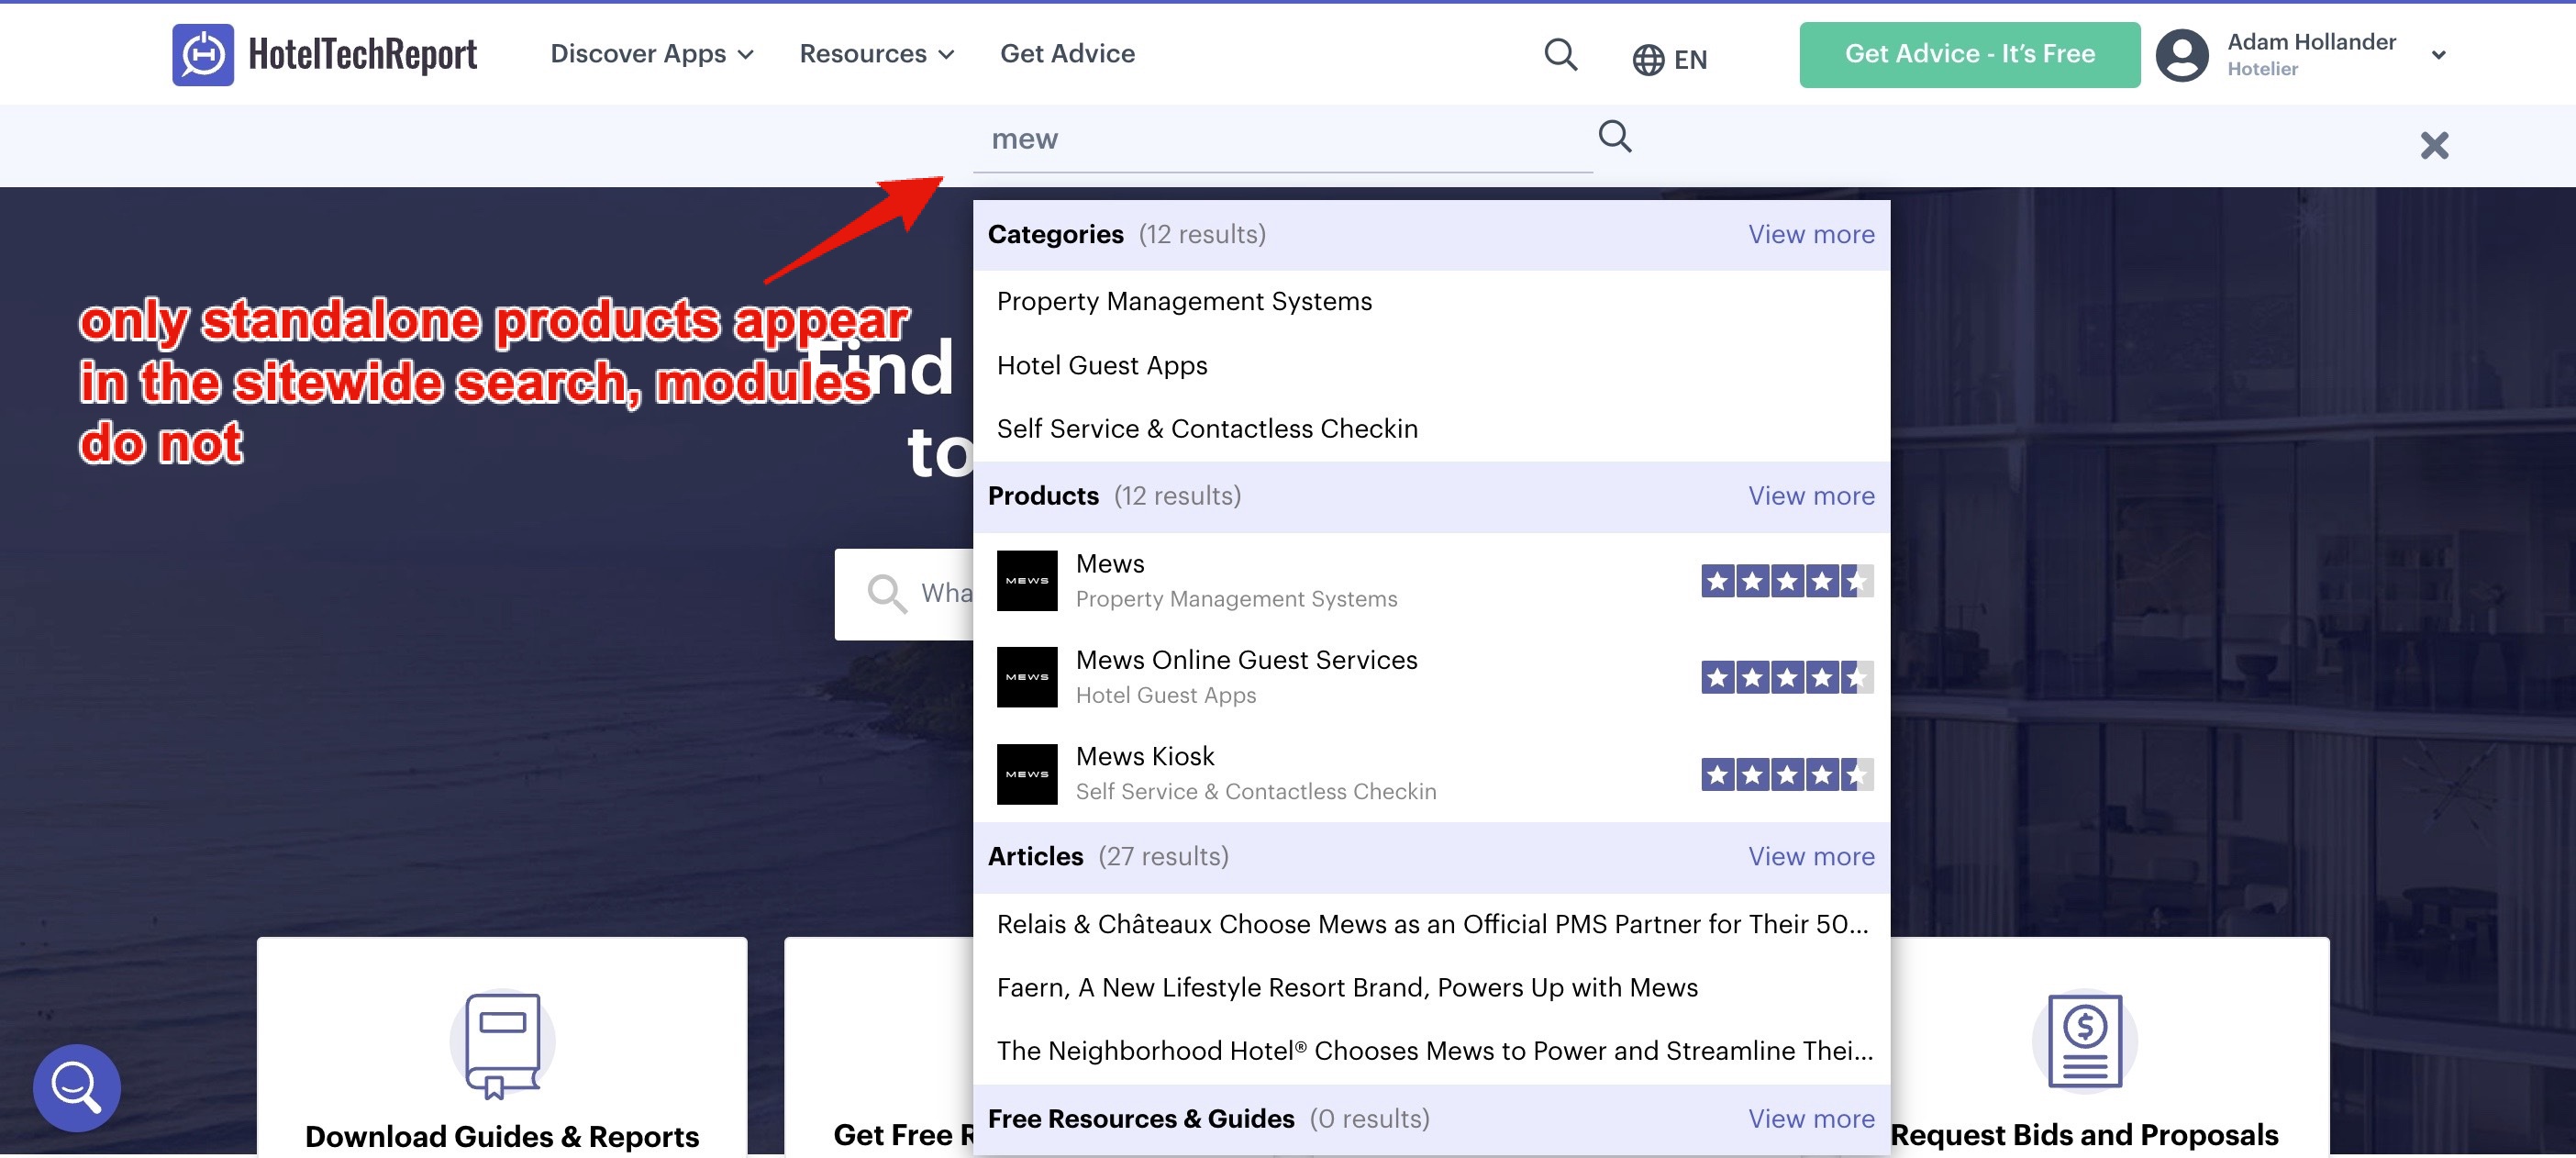Click the 'mew' search input field

(1280, 139)
